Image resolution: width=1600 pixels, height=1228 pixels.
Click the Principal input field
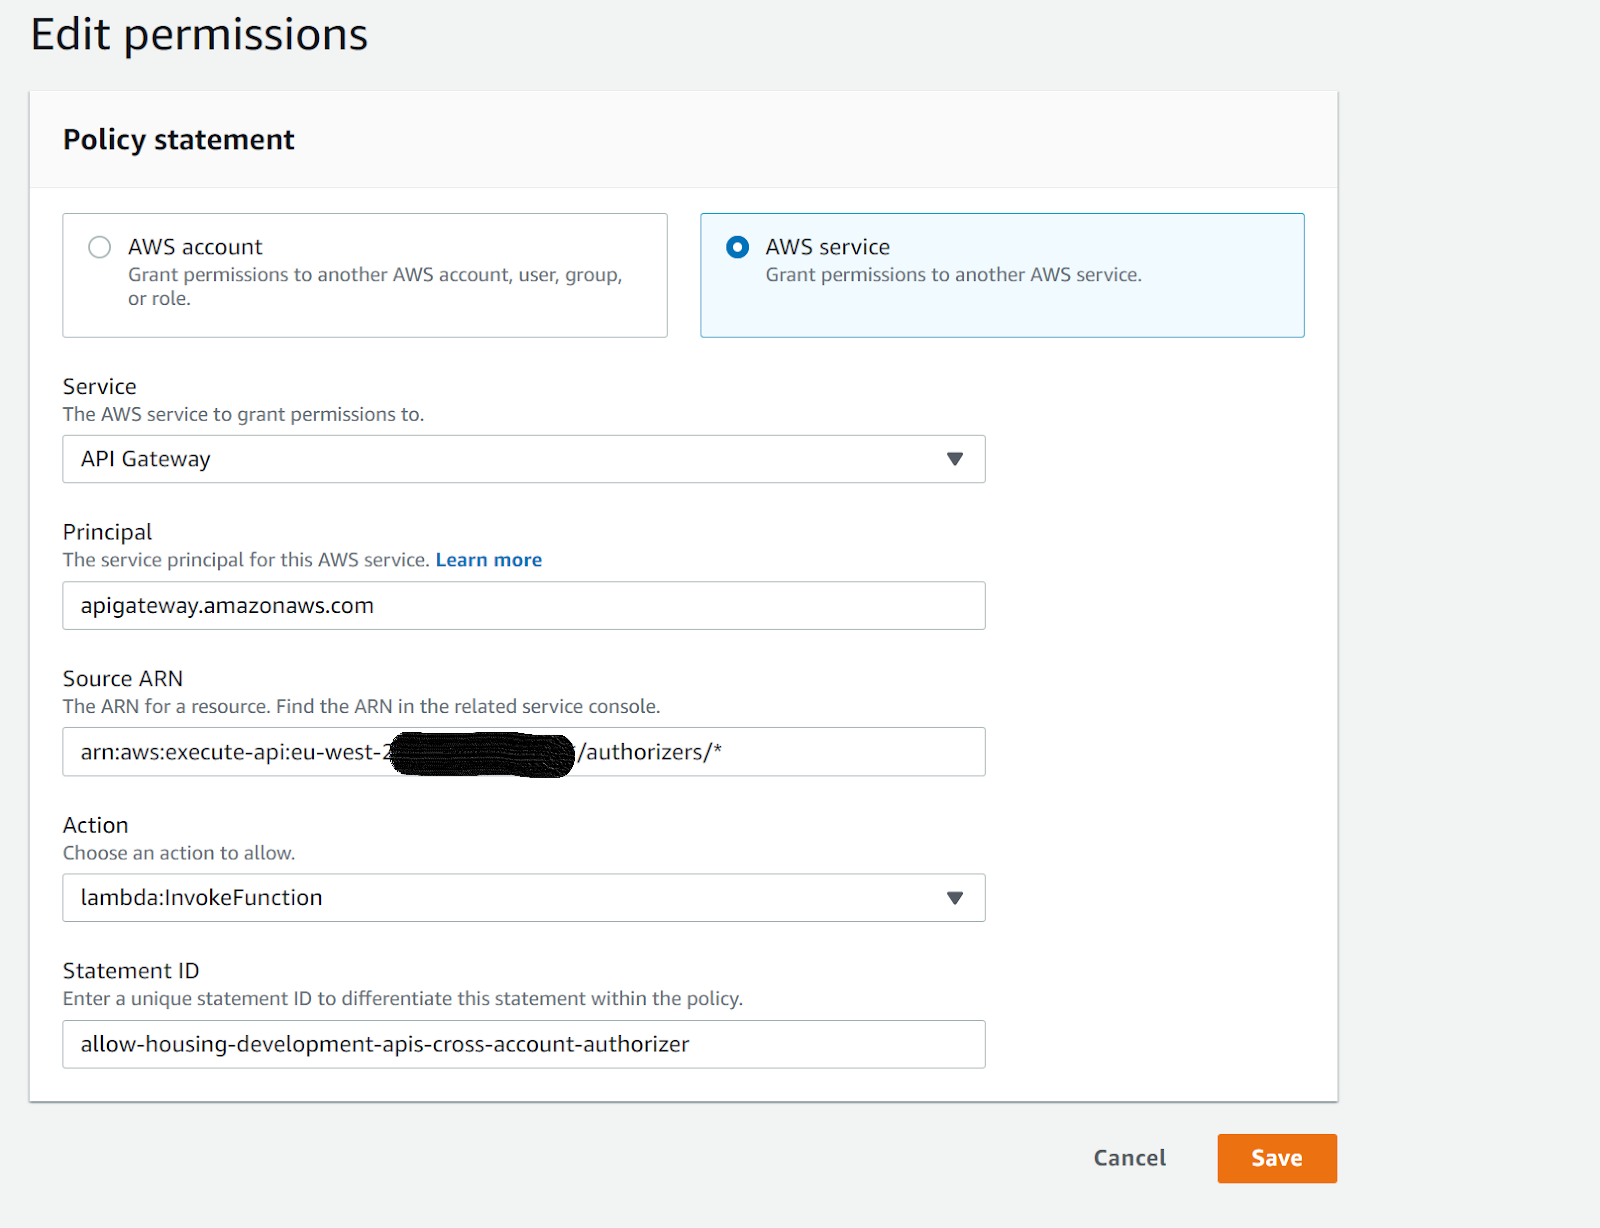(x=524, y=606)
